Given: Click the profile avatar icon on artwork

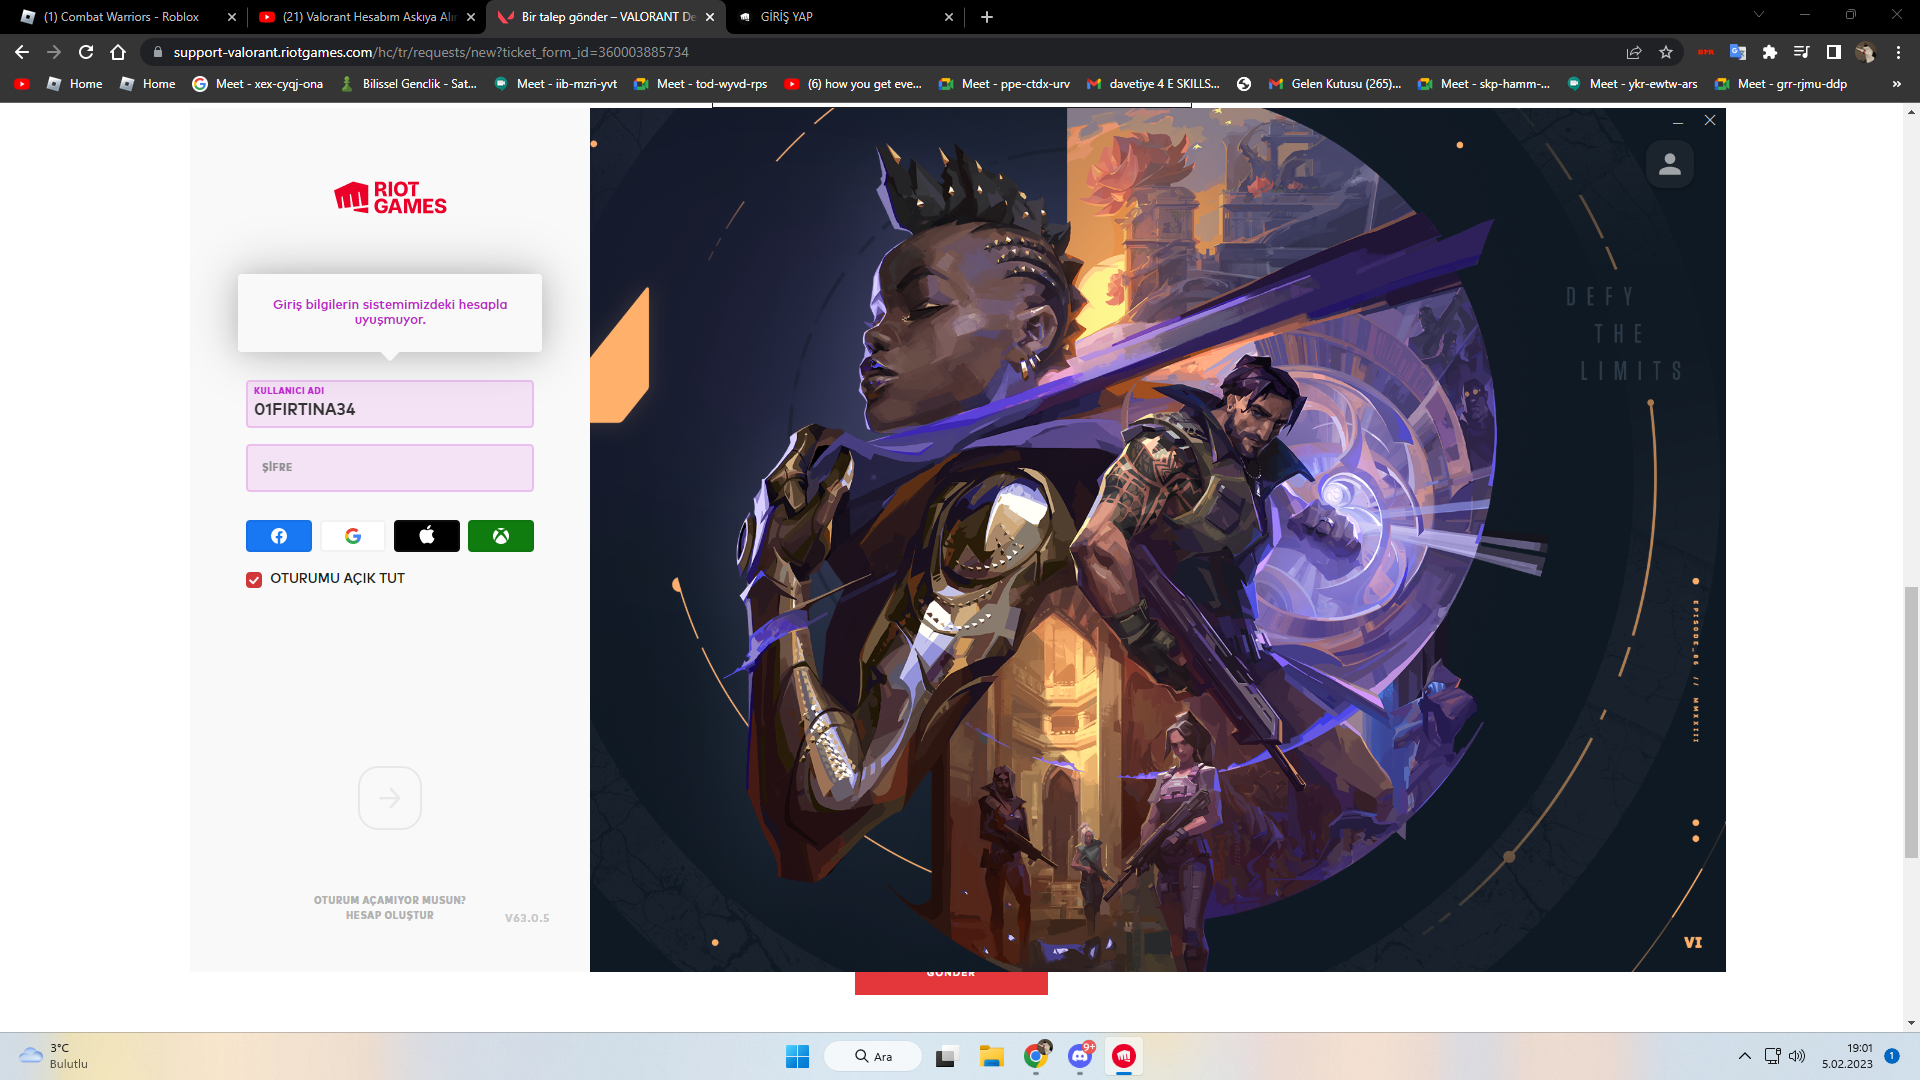Looking at the screenshot, I should click(1669, 164).
